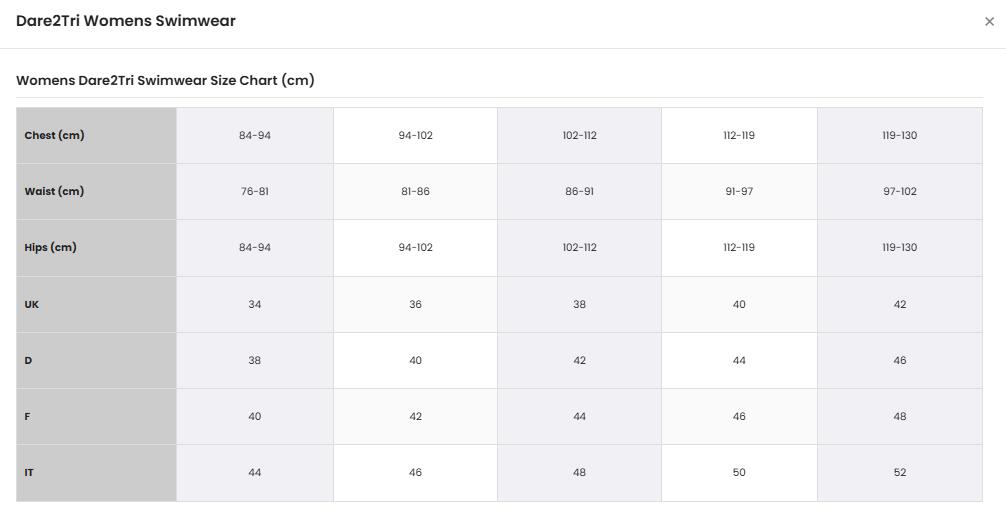Select chest measurement 112-119 cell
Image resolution: width=1006 pixels, height=516 pixels.
pos(739,135)
